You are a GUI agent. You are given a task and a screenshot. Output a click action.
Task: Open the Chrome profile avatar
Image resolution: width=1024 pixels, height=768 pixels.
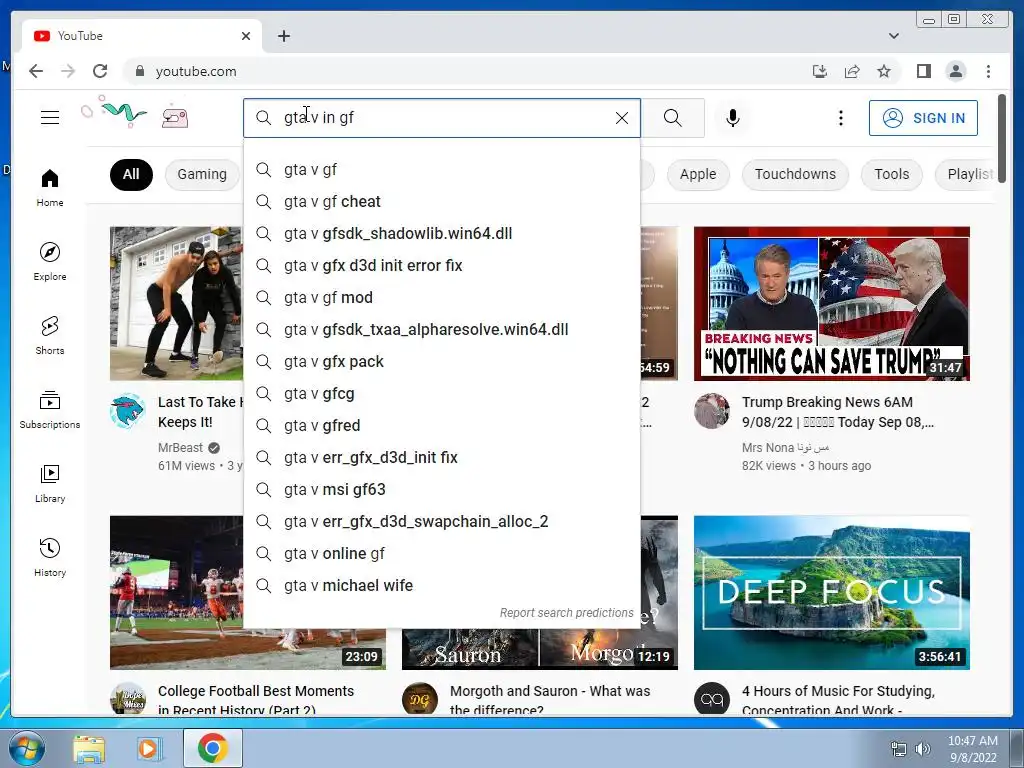tap(955, 71)
